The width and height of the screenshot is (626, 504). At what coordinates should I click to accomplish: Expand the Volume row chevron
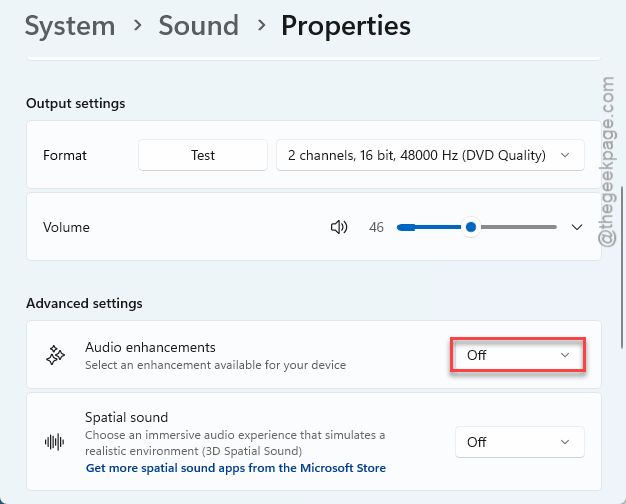point(577,227)
